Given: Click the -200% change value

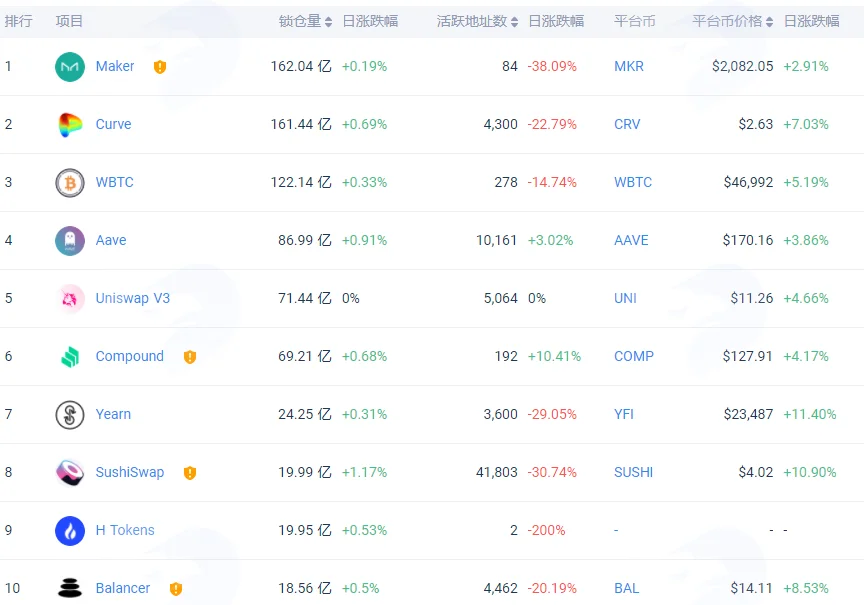Looking at the screenshot, I should [x=546, y=530].
